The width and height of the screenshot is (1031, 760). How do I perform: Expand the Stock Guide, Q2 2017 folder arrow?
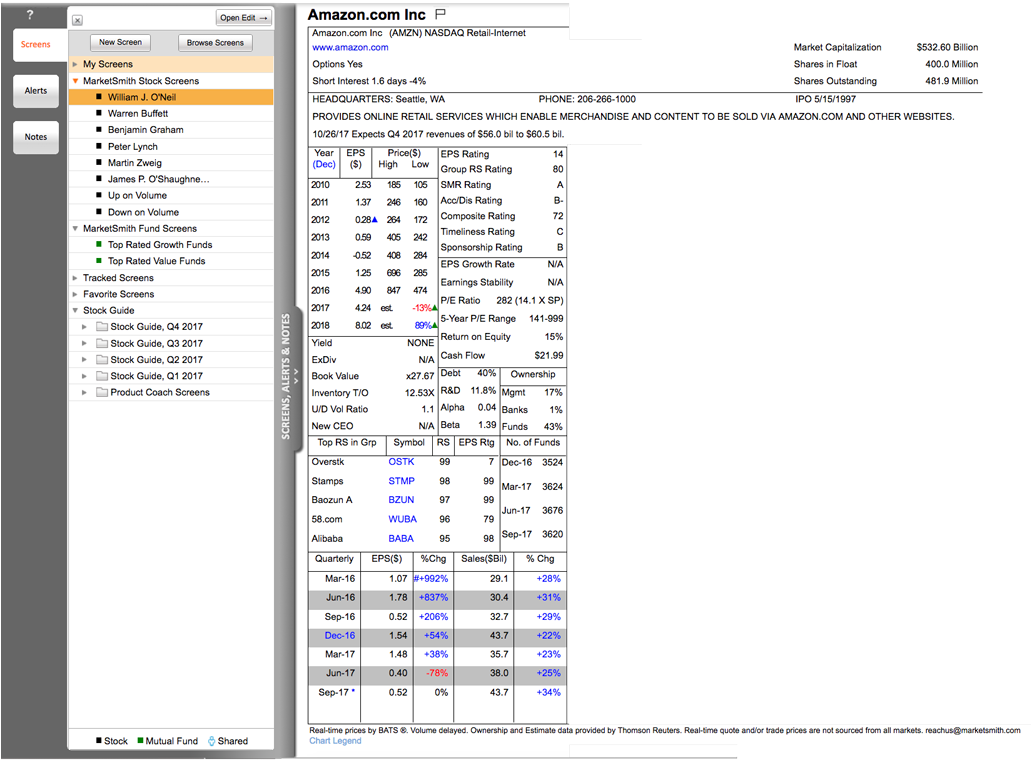[x=85, y=360]
